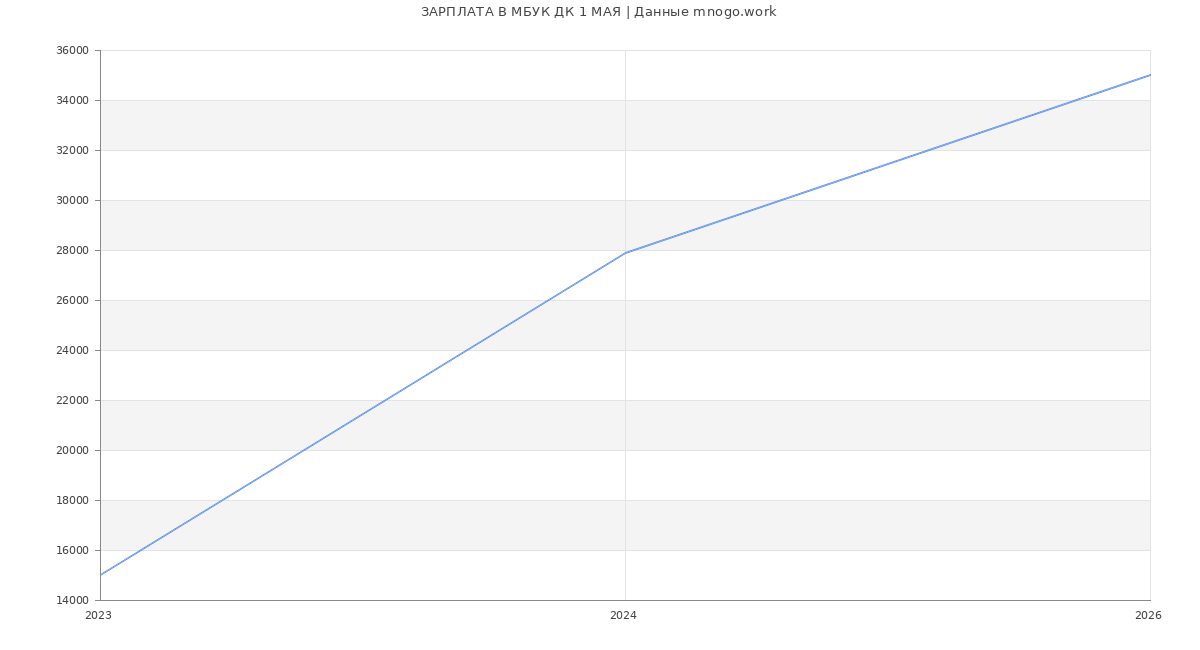
Task: Click the 34000 y-axis label
Action: click(72, 101)
